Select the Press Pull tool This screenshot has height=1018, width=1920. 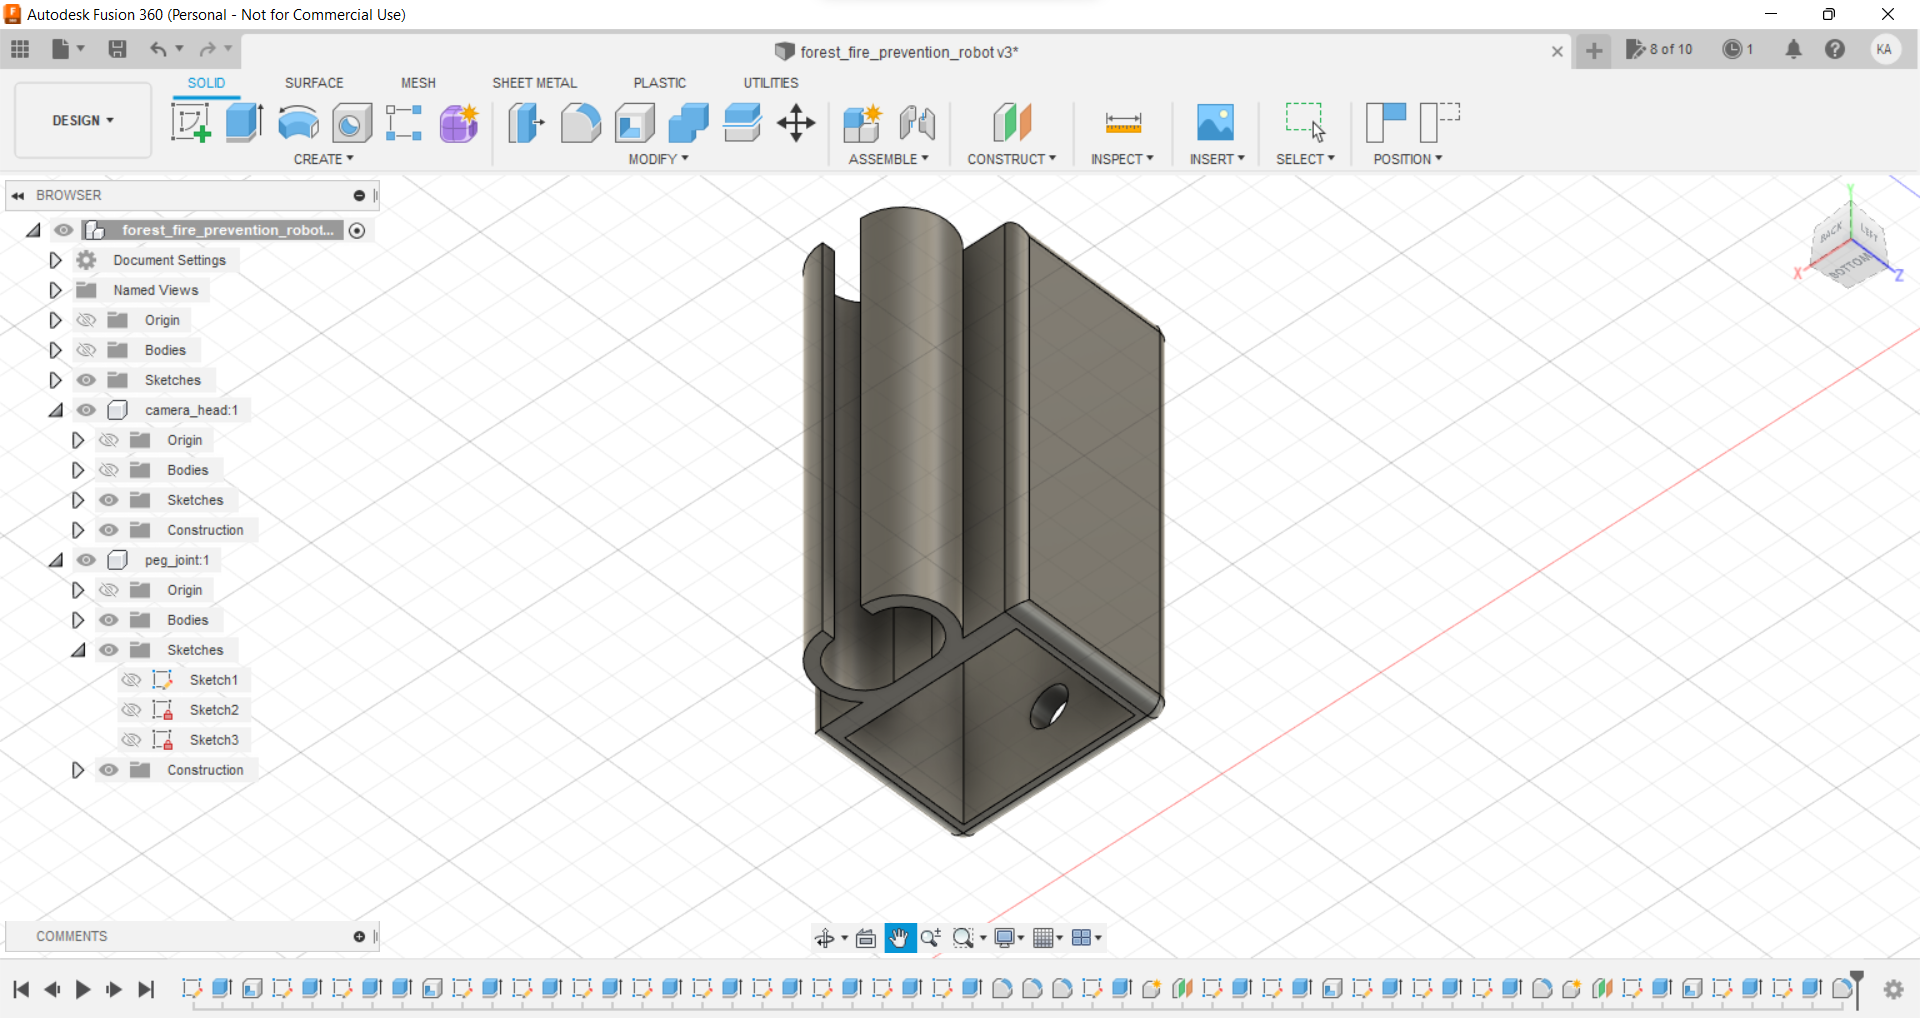(x=526, y=123)
